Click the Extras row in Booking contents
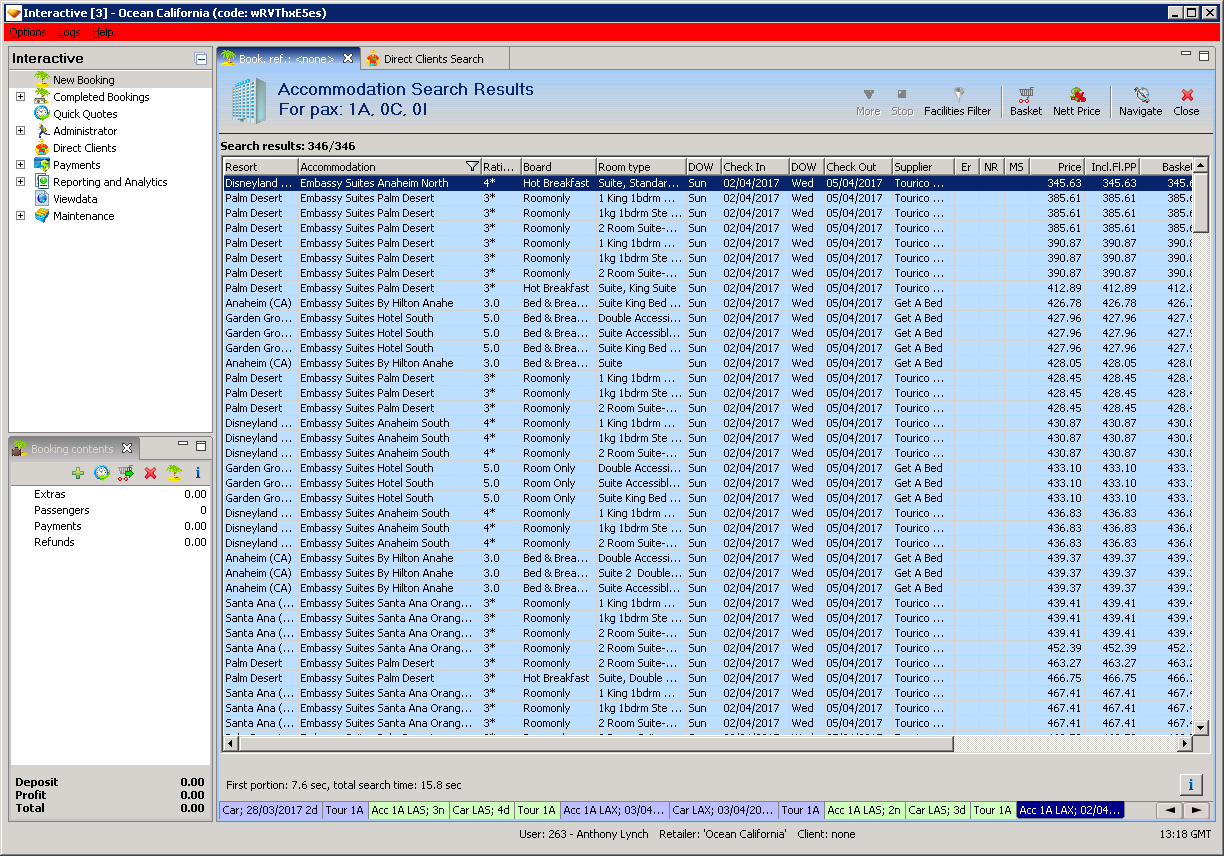 [110, 494]
